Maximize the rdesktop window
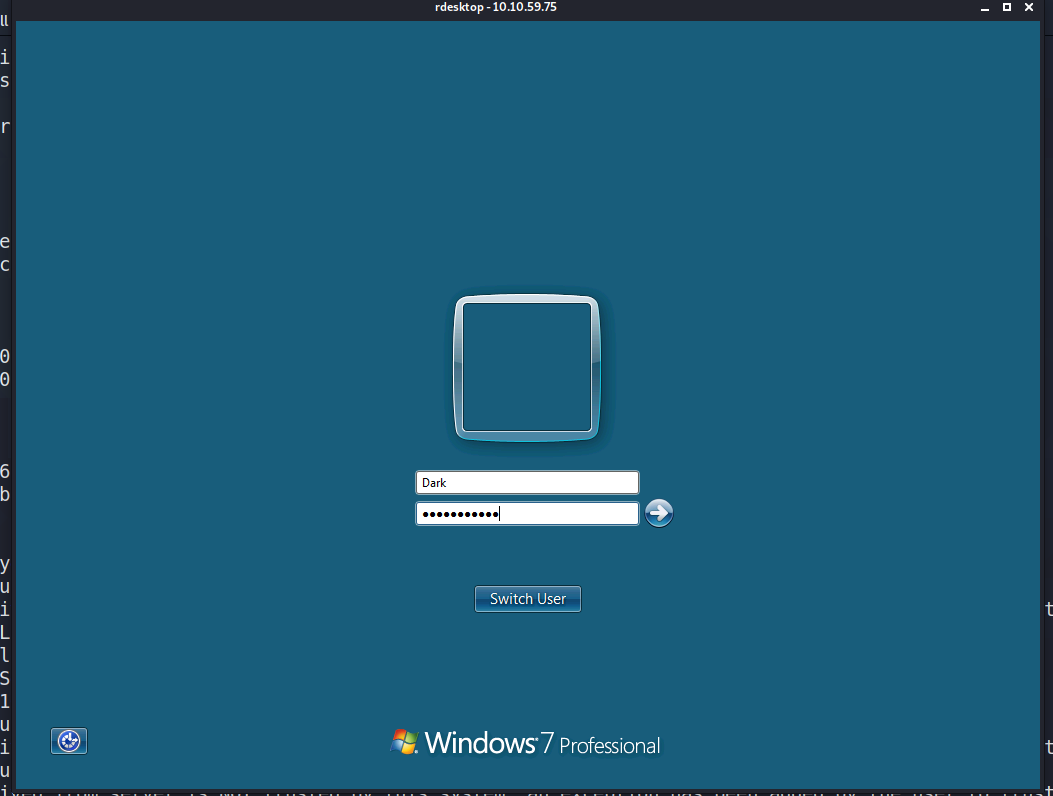This screenshot has width=1053, height=796. pyautogui.click(x=1007, y=7)
